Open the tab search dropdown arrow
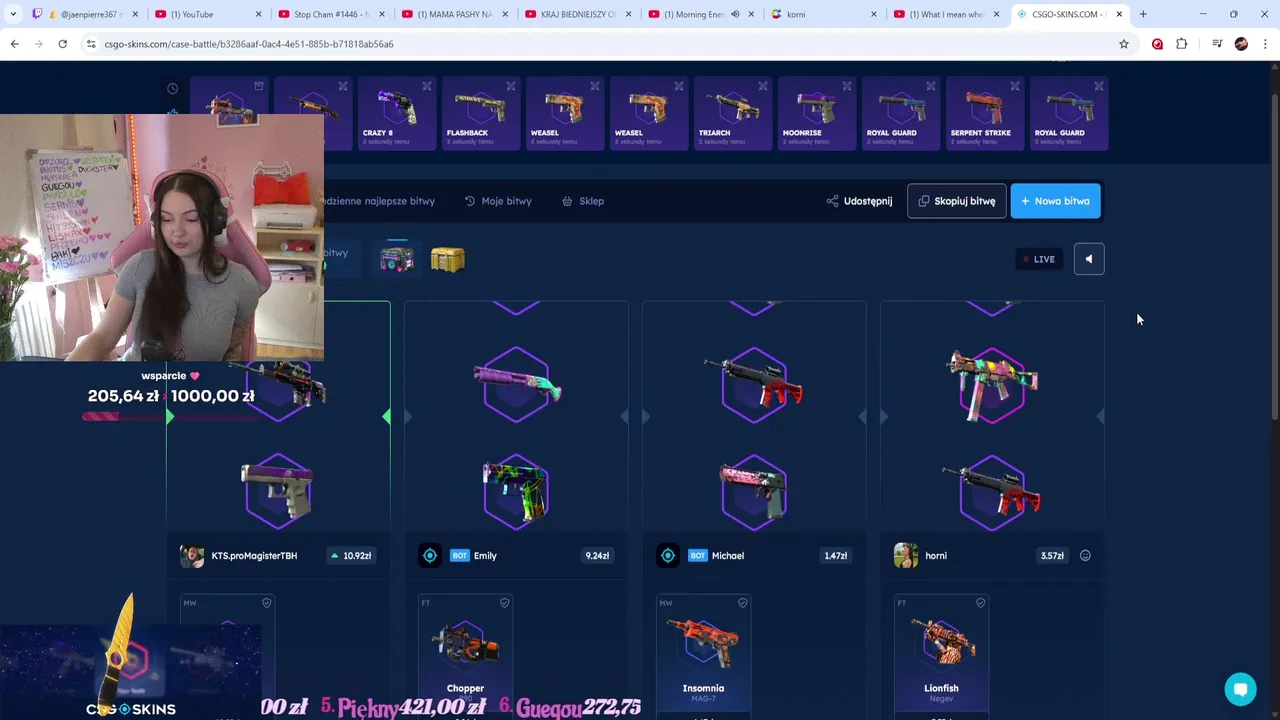1280x720 pixels. pyautogui.click(x=13, y=14)
